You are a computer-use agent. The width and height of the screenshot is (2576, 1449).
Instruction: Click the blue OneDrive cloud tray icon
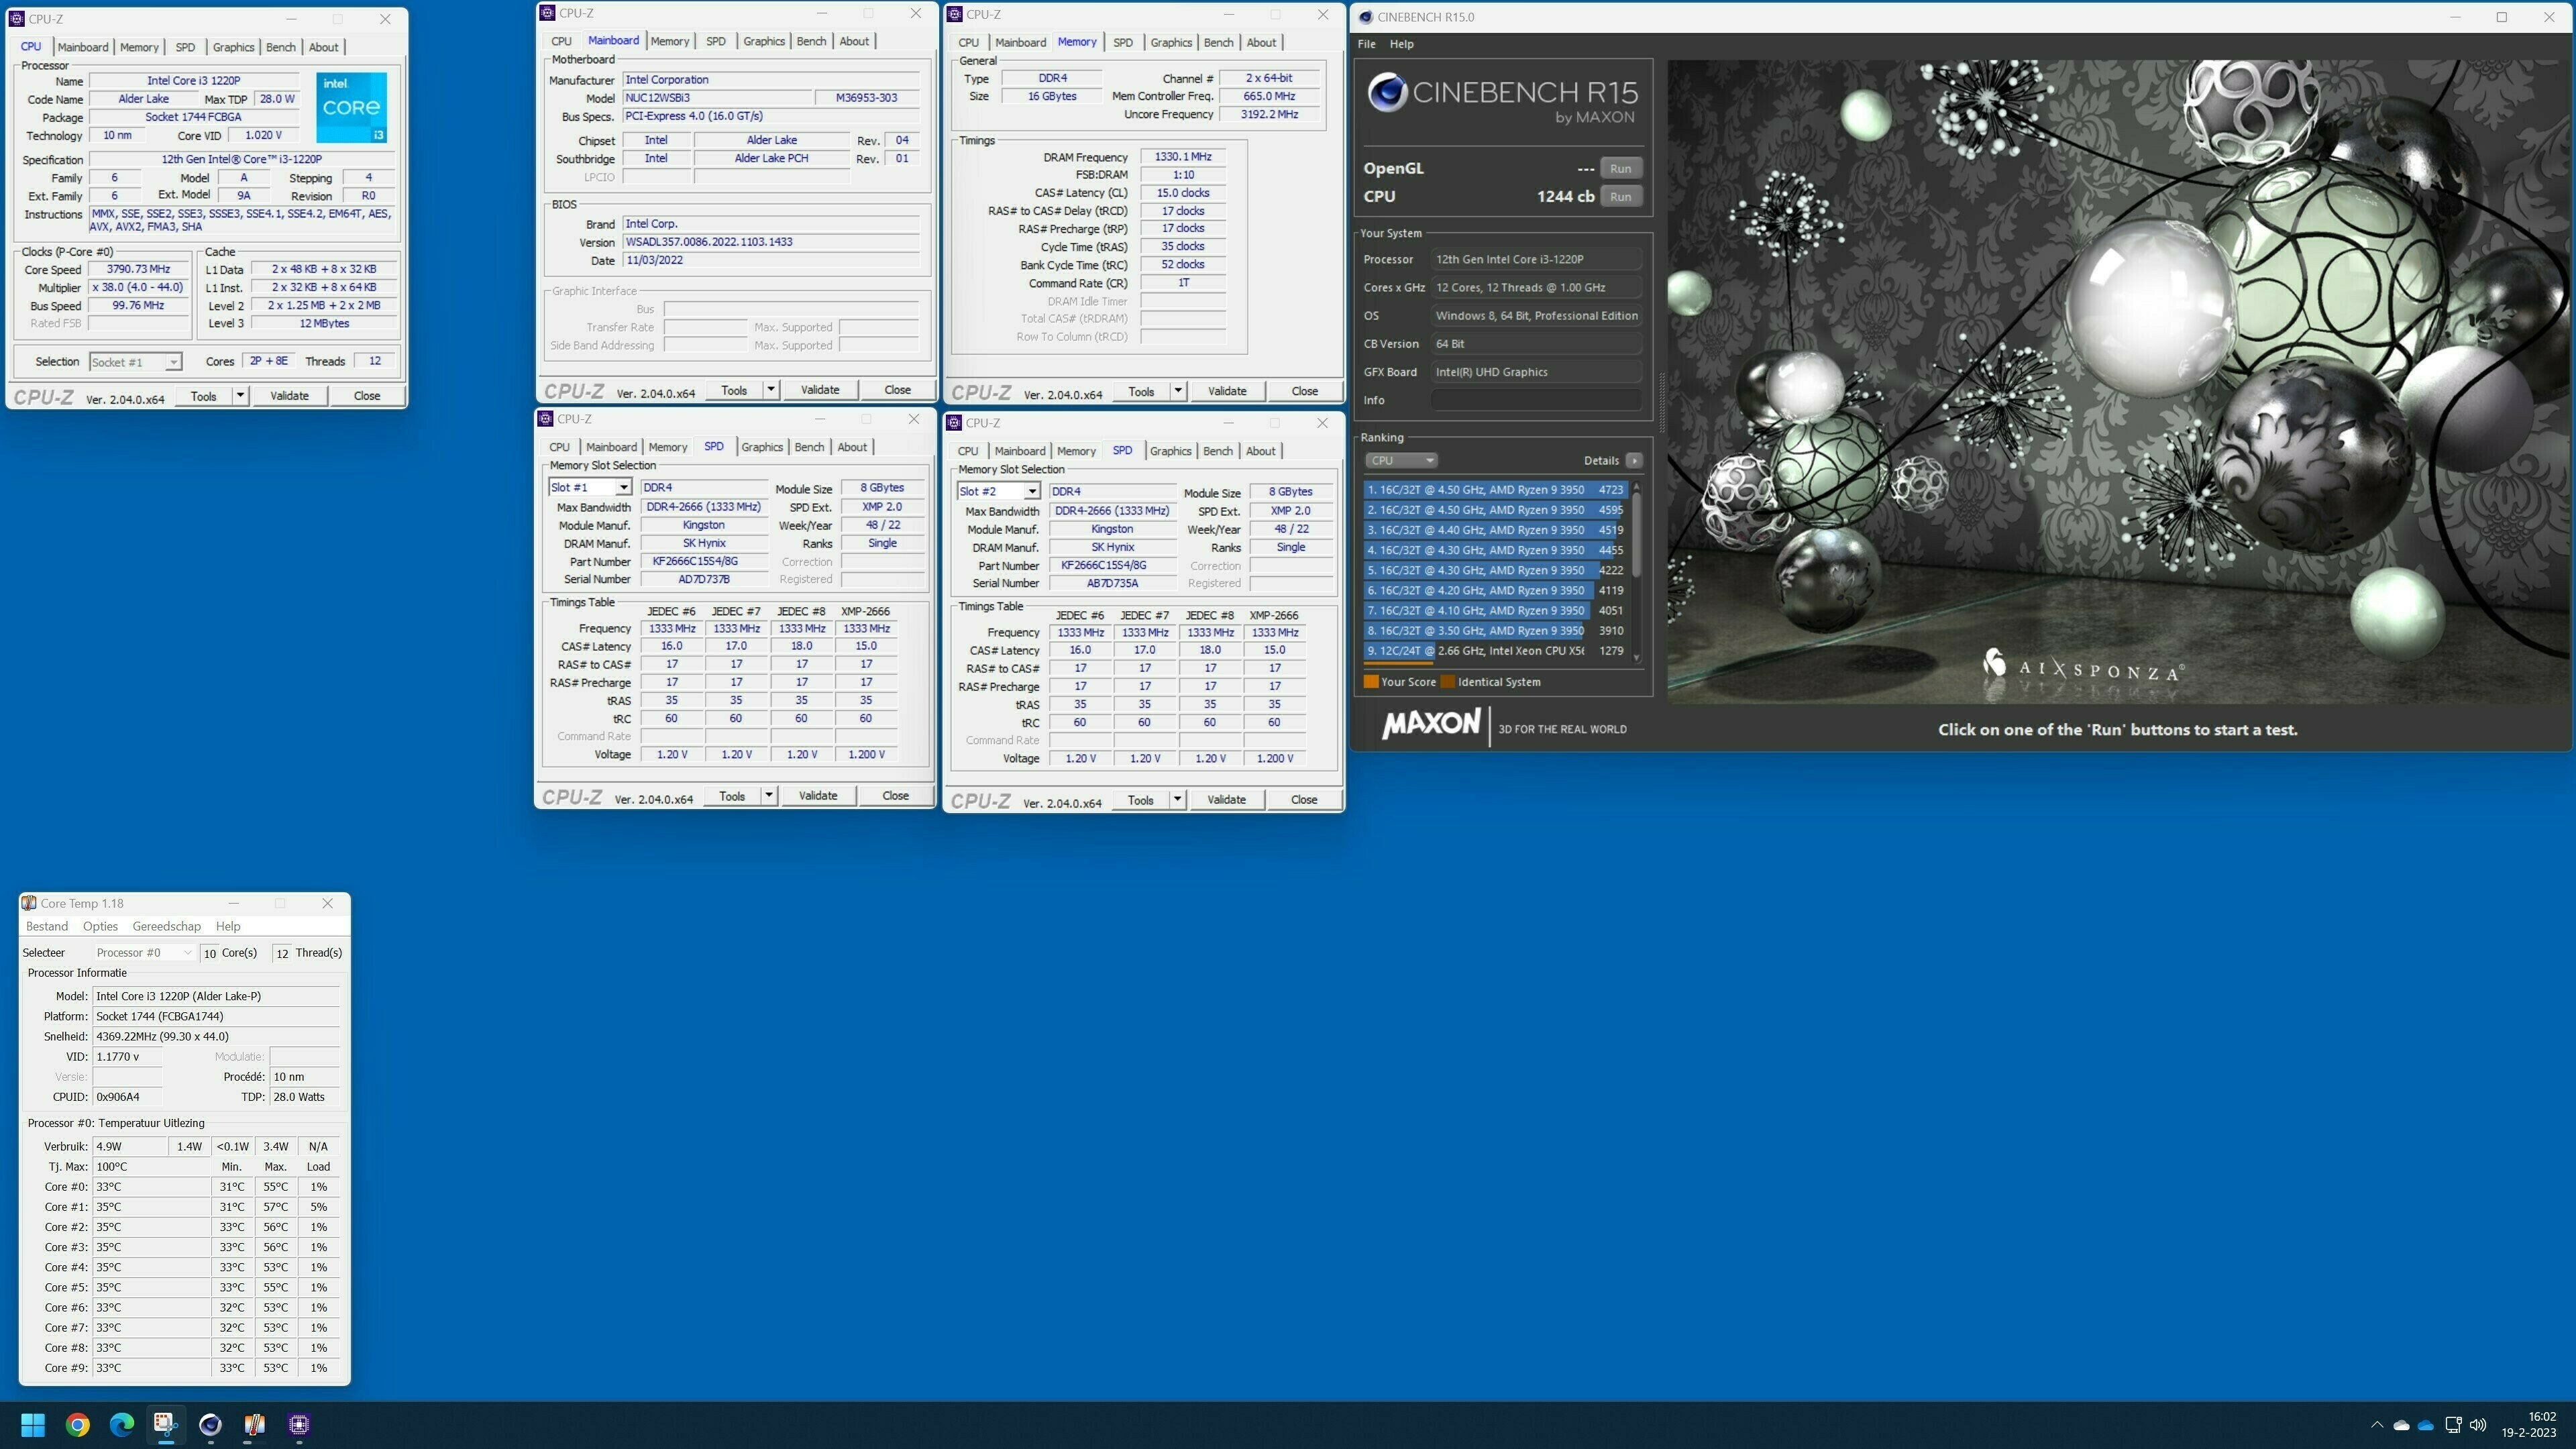pos(2425,1425)
